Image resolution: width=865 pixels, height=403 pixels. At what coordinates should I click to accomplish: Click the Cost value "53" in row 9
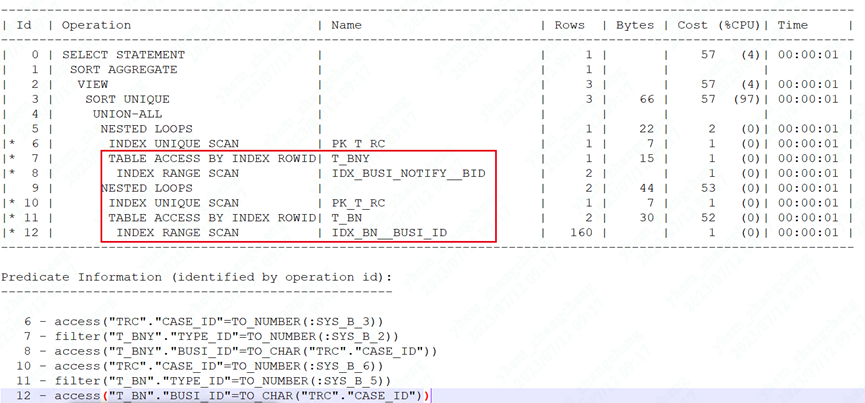tap(708, 189)
